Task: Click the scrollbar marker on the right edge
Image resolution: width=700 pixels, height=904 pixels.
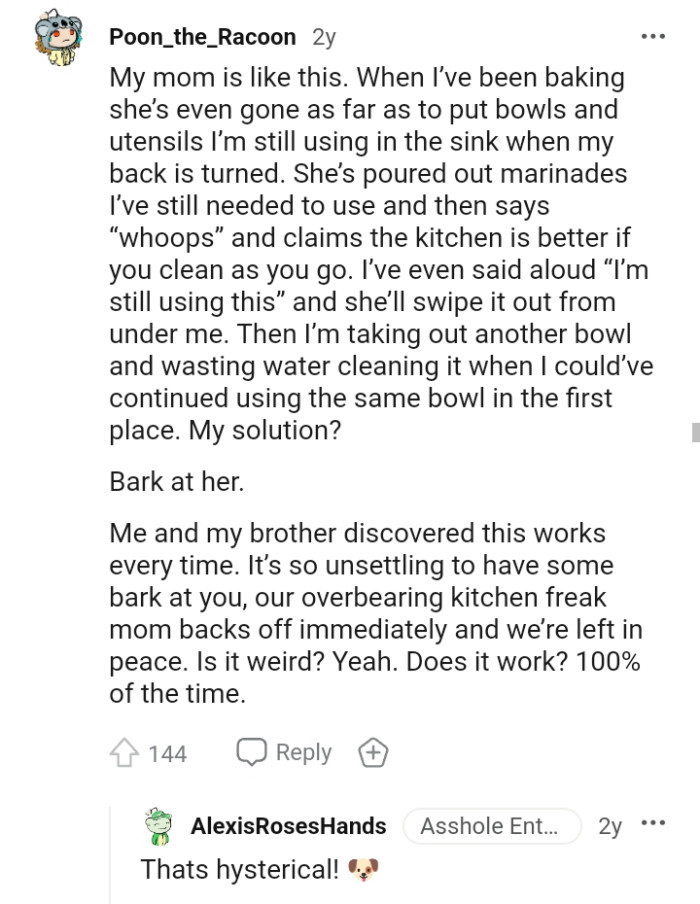Action: click(694, 432)
